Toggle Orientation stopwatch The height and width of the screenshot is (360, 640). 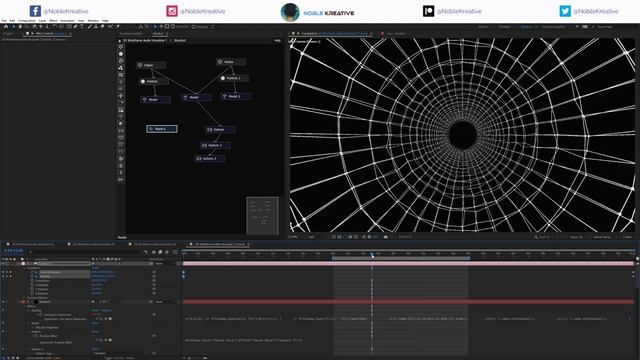32,281
